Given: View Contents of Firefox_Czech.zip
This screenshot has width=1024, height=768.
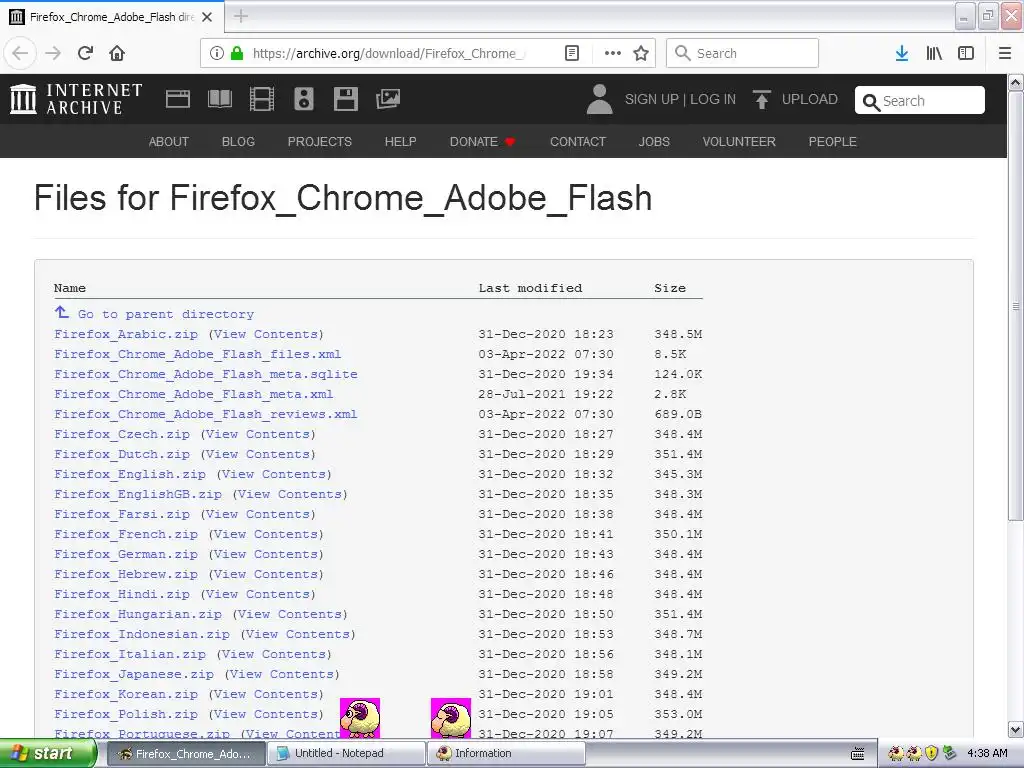Looking at the screenshot, I should pyautogui.click(x=258, y=434).
